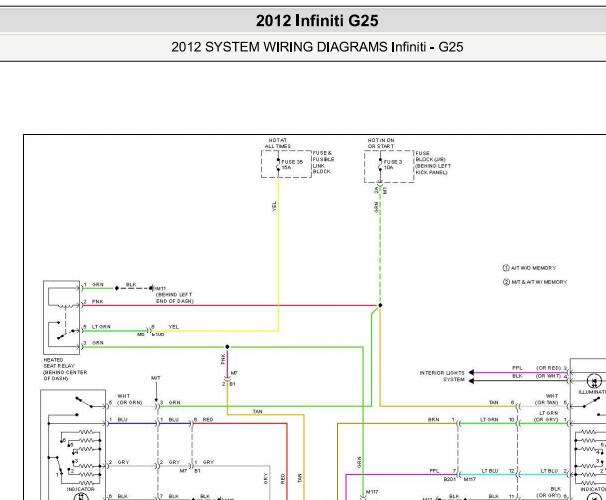Click the 'INTERIOR LIGHTS SYSTEM' reference label
This screenshot has height=500, width=606.
coord(442,376)
